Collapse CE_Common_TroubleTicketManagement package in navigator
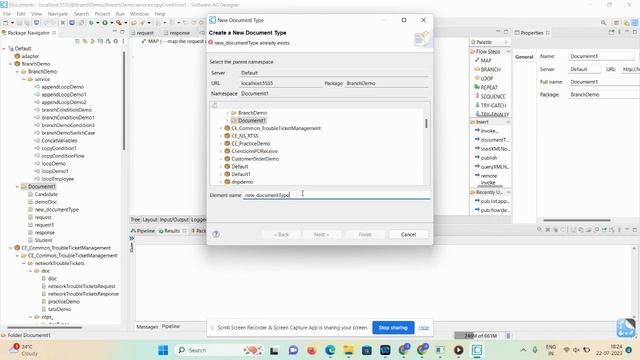Viewport: 640px width, 360px height. pyautogui.click(x=11, y=248)
